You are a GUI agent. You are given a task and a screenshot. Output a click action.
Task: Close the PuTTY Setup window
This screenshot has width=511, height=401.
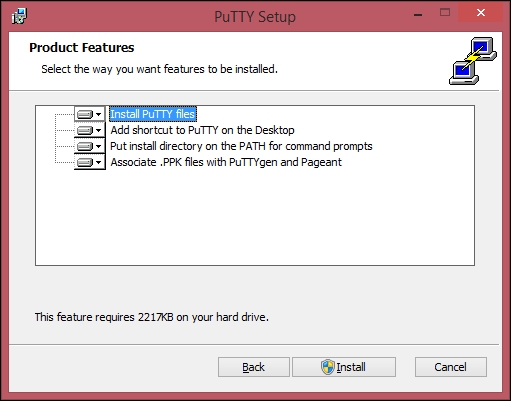click(481, 13)
